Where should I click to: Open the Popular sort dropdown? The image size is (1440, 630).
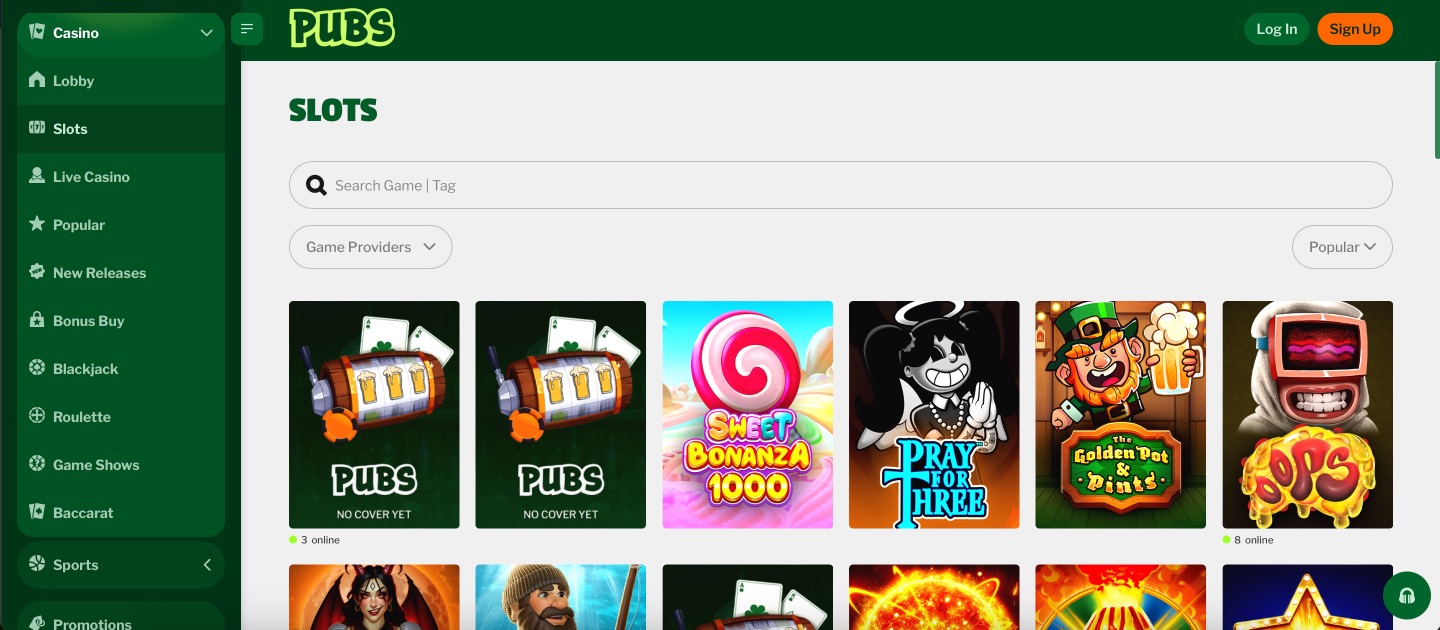1341,247
